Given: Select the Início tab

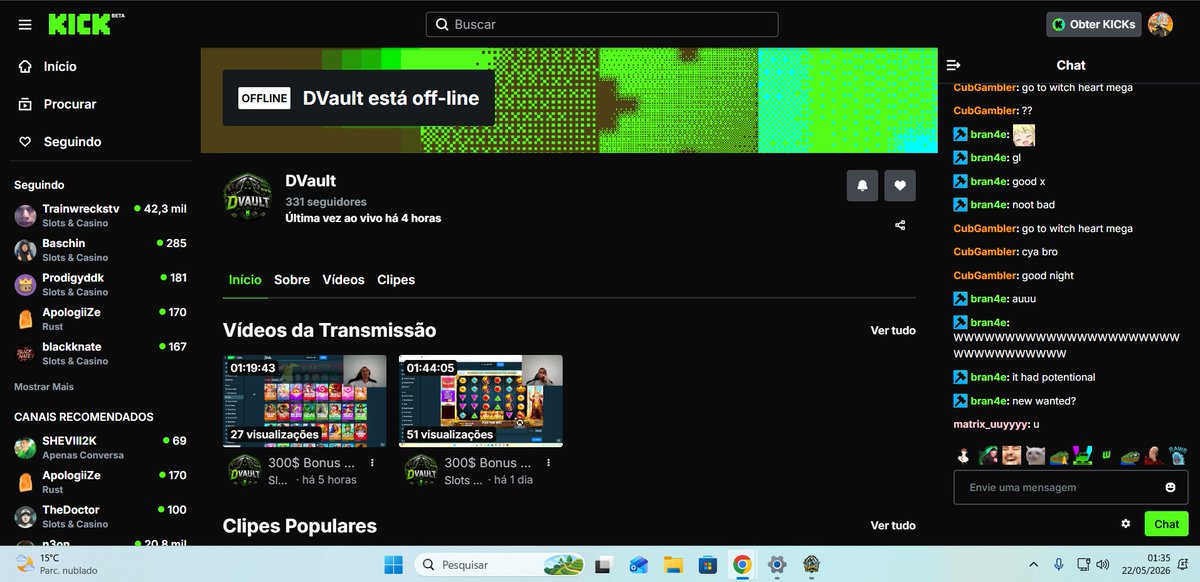Looking at the screenshot, I should tap(245, 280).
